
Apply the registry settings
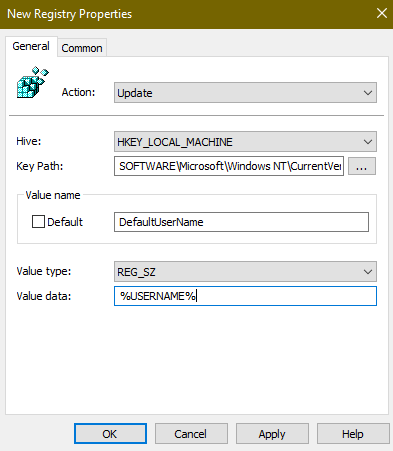[x=272, y=434]
